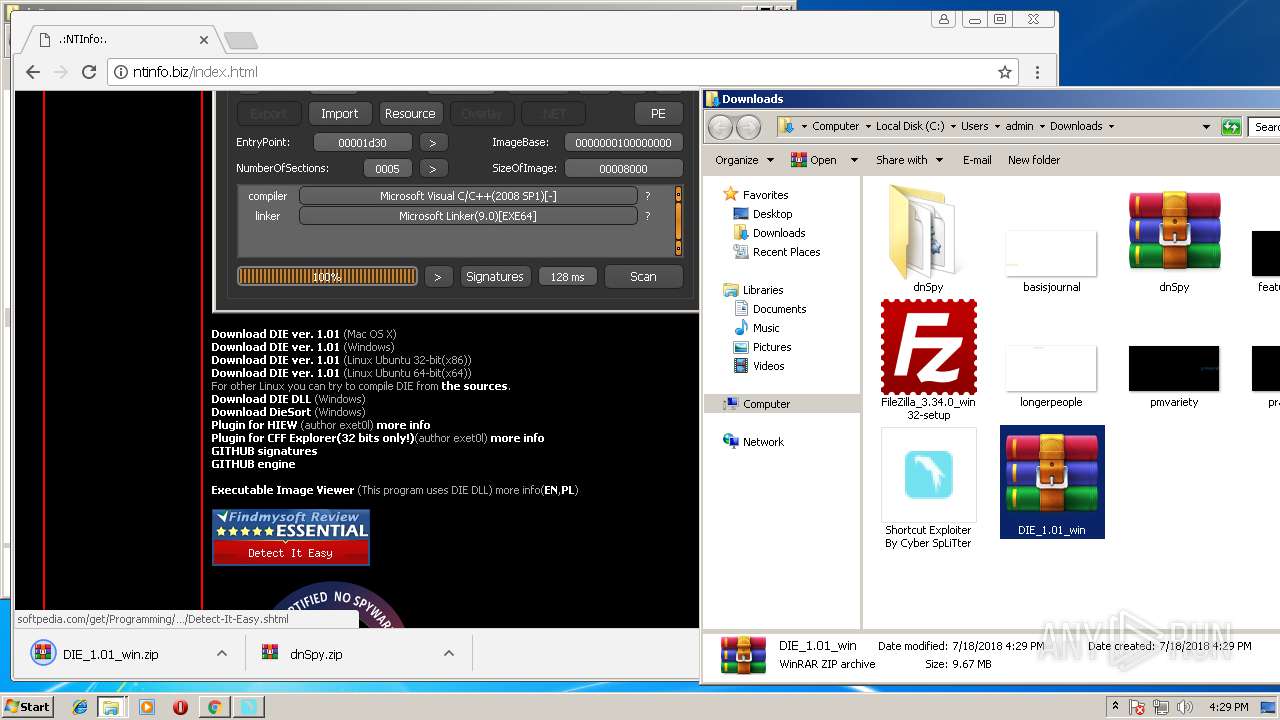Click E-mail in Explorer toolbar
Image resolution: width=1280 pixels, height=720 pixels.
click(977, 160)
